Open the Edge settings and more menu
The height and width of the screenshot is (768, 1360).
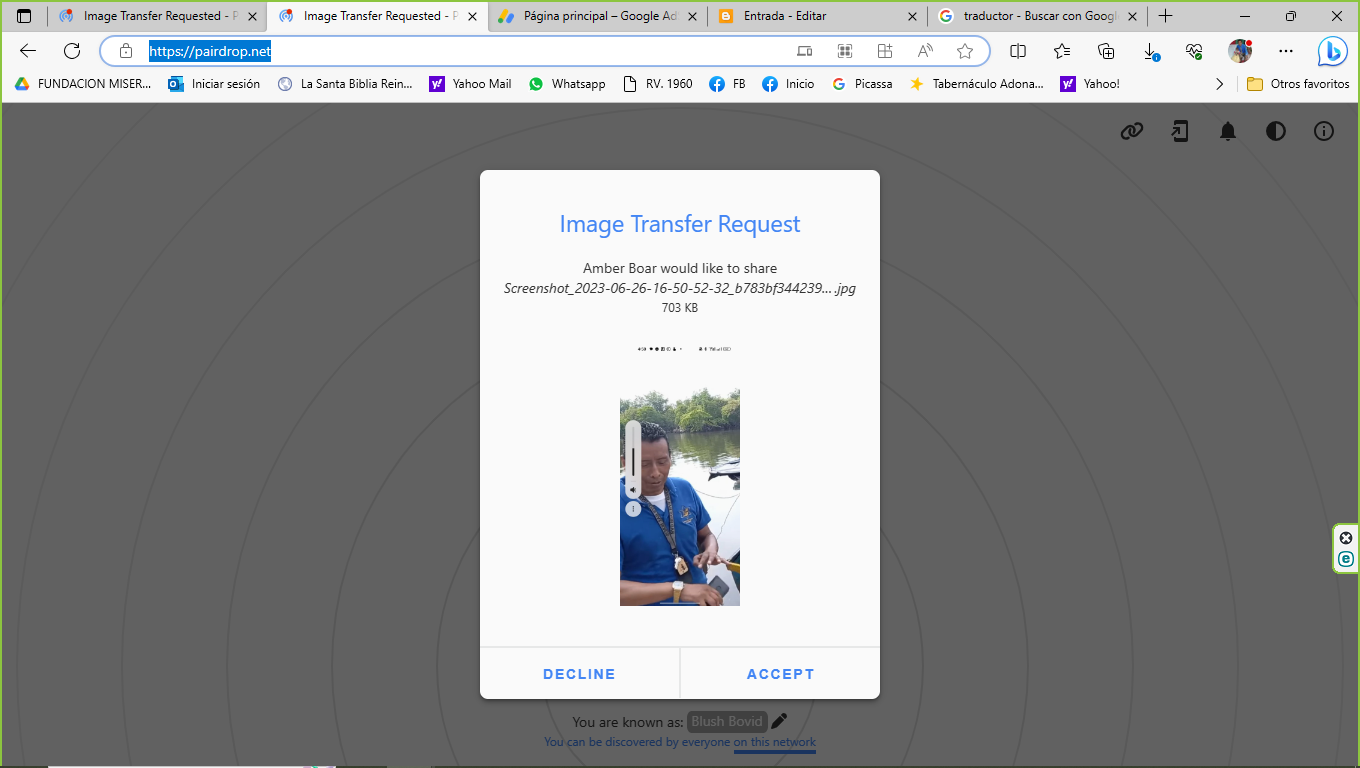[x=1286, y=51]
